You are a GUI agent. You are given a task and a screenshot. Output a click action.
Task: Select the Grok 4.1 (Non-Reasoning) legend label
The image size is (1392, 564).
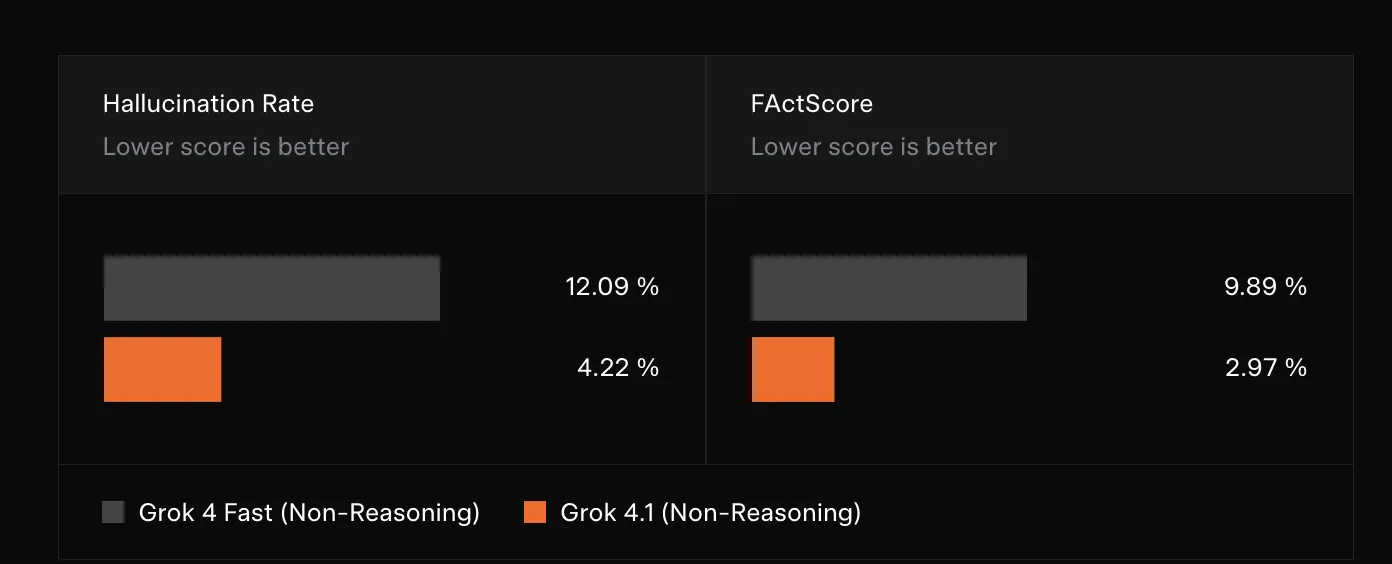point(710,513)
